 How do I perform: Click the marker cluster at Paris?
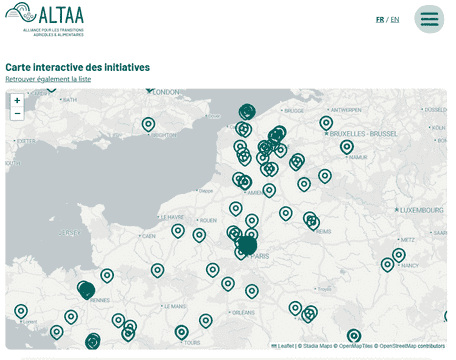click(247, 246)
